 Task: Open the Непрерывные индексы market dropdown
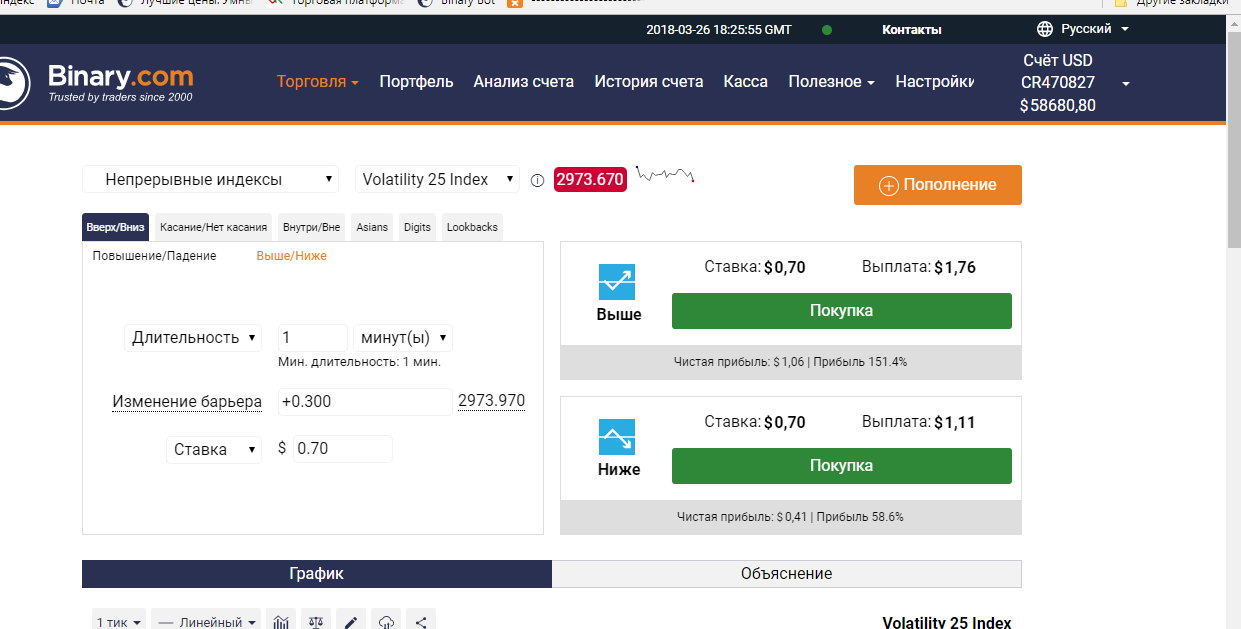click(211, 180)
